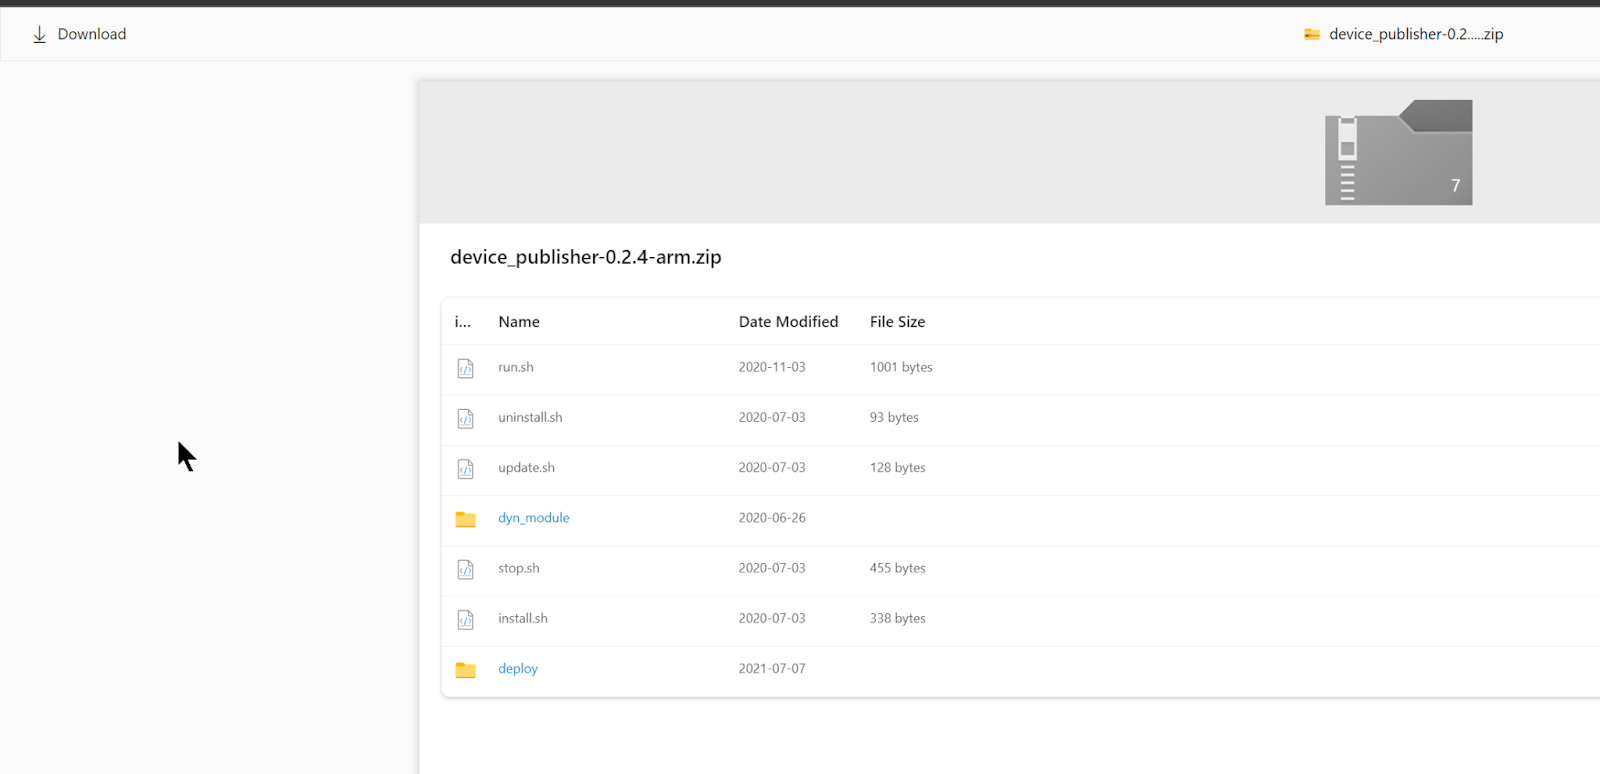Click the modified date in the install.sh row
1600x774 pixels.
[772, 618]
